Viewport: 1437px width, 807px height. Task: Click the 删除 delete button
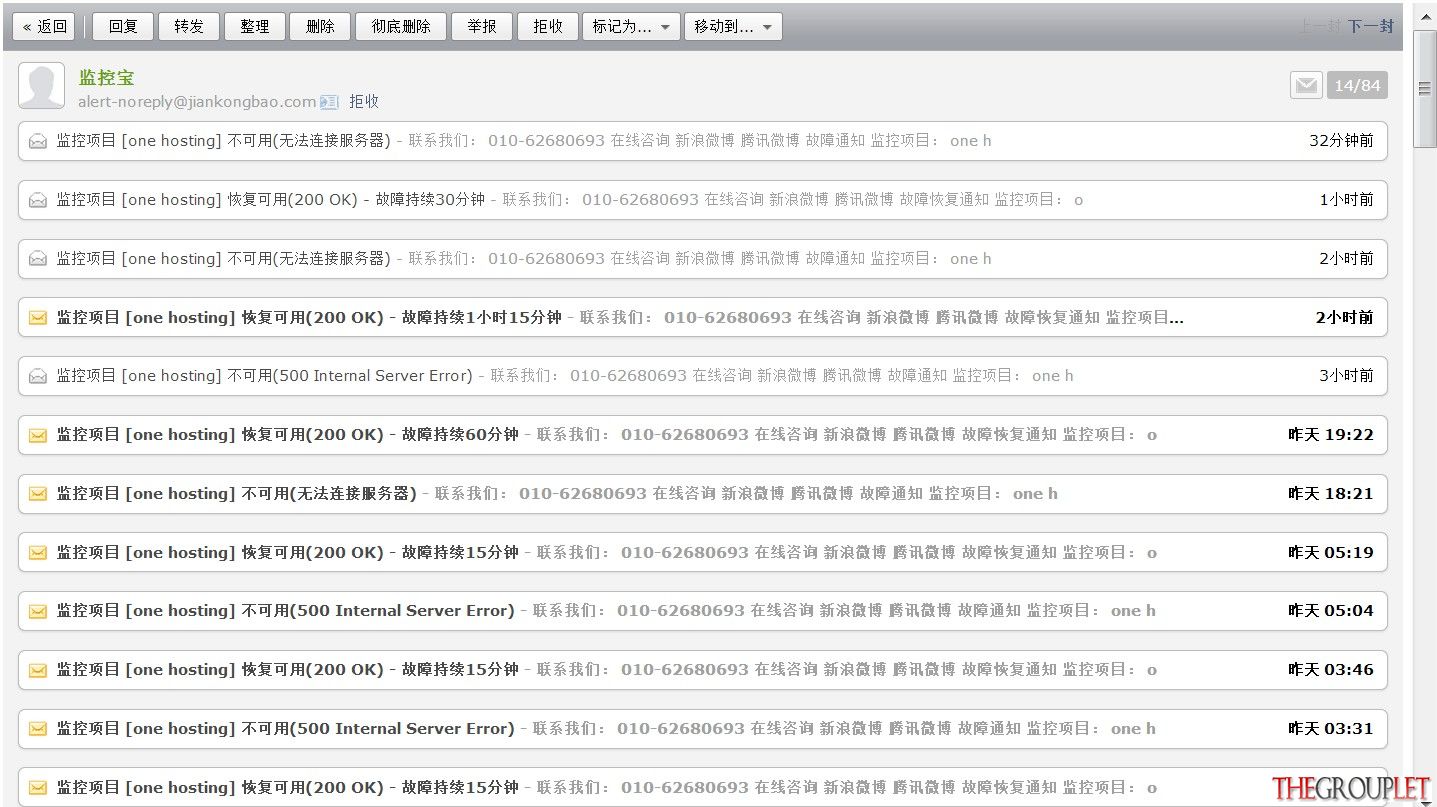tap(320, 27)
